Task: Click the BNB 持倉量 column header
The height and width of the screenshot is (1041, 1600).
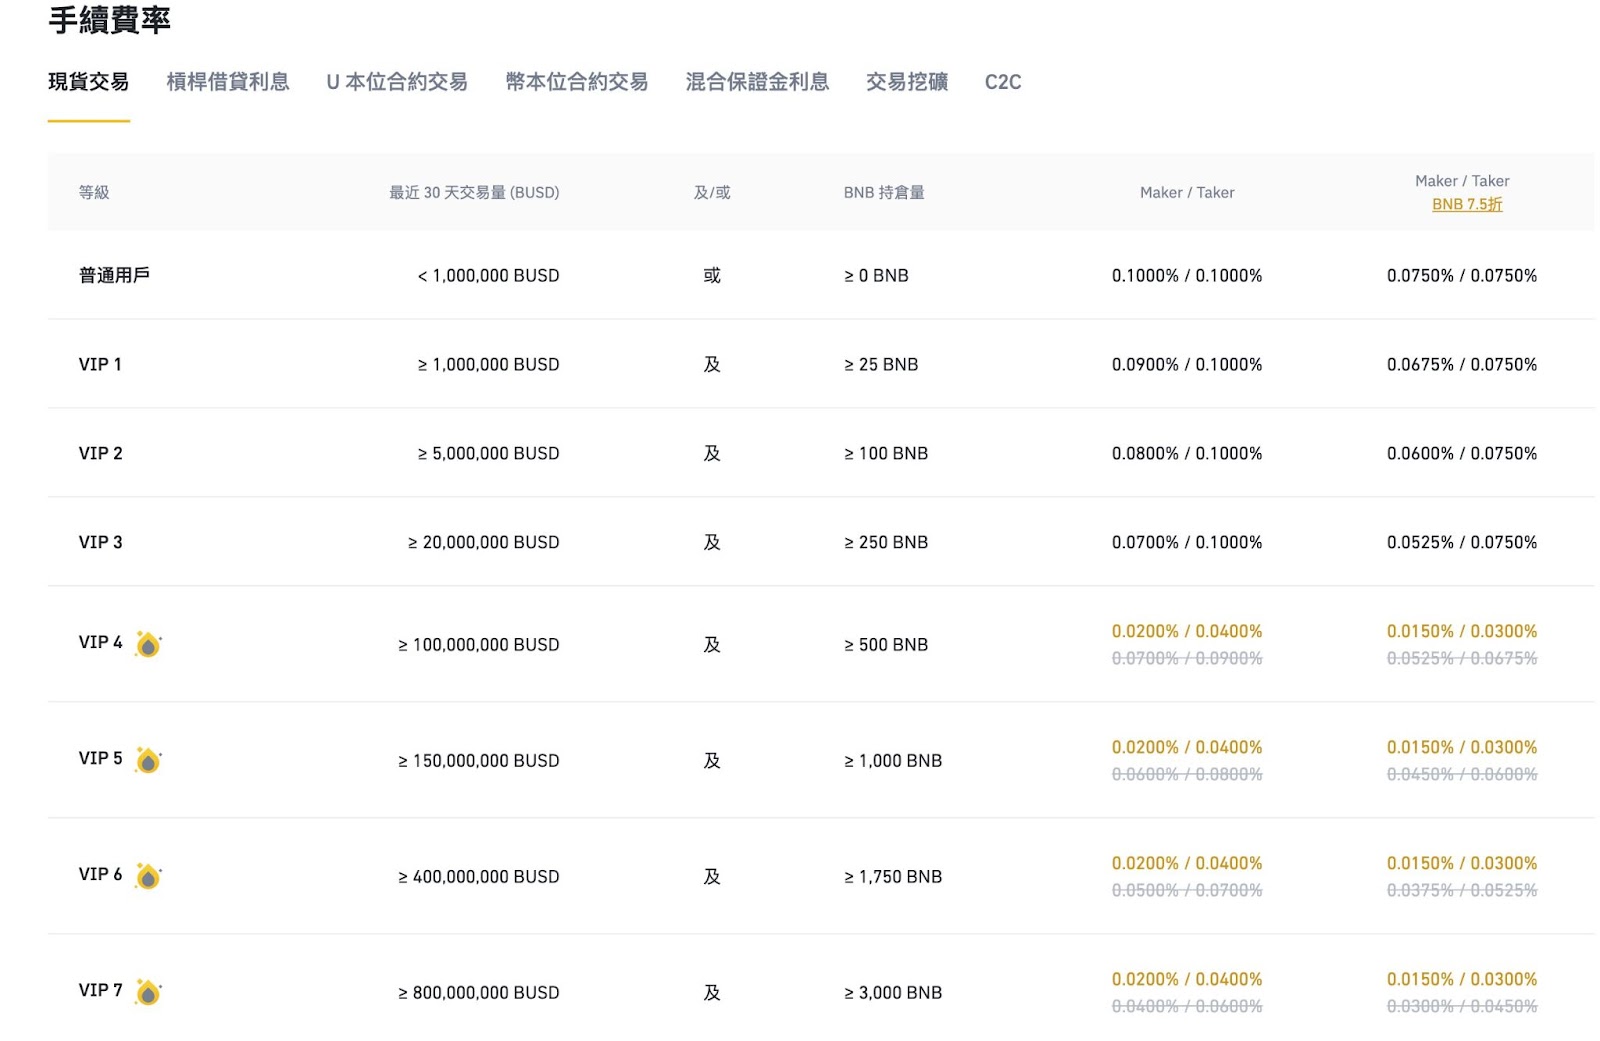Action: coord(884,192)
